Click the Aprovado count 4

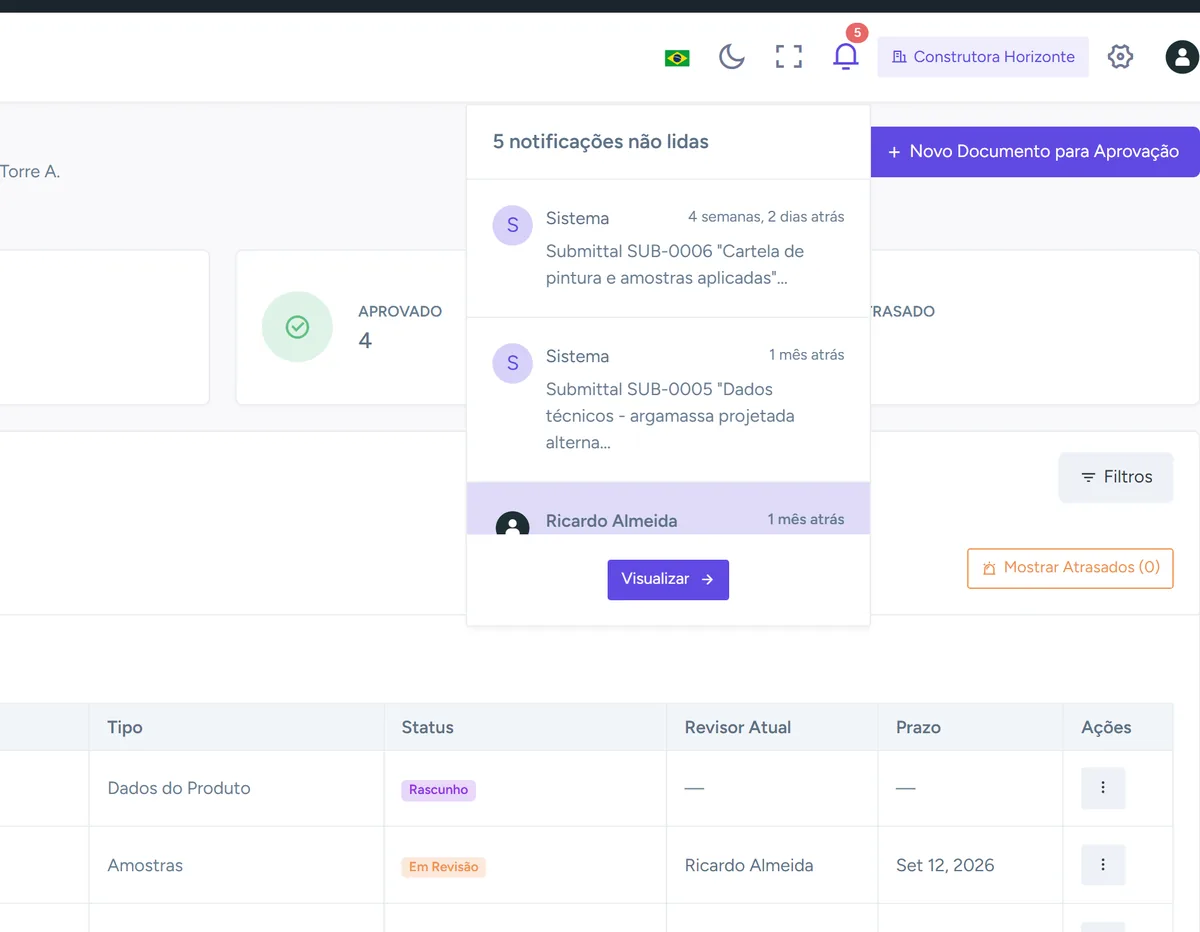click(365, 341)
